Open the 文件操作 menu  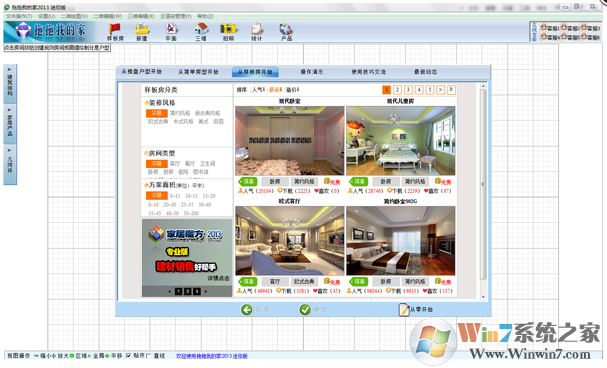click(19, 16)
